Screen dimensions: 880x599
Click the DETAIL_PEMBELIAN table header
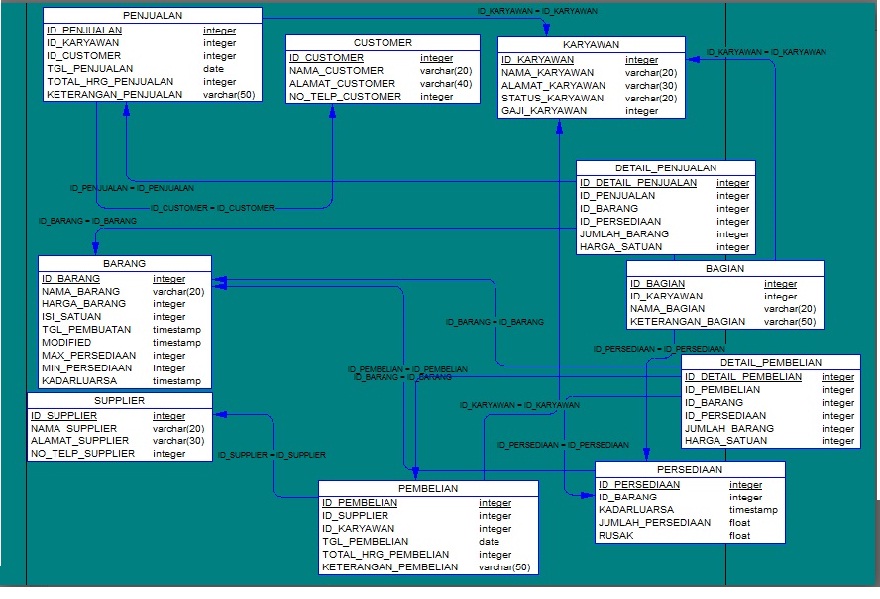(x=771, y=362)
